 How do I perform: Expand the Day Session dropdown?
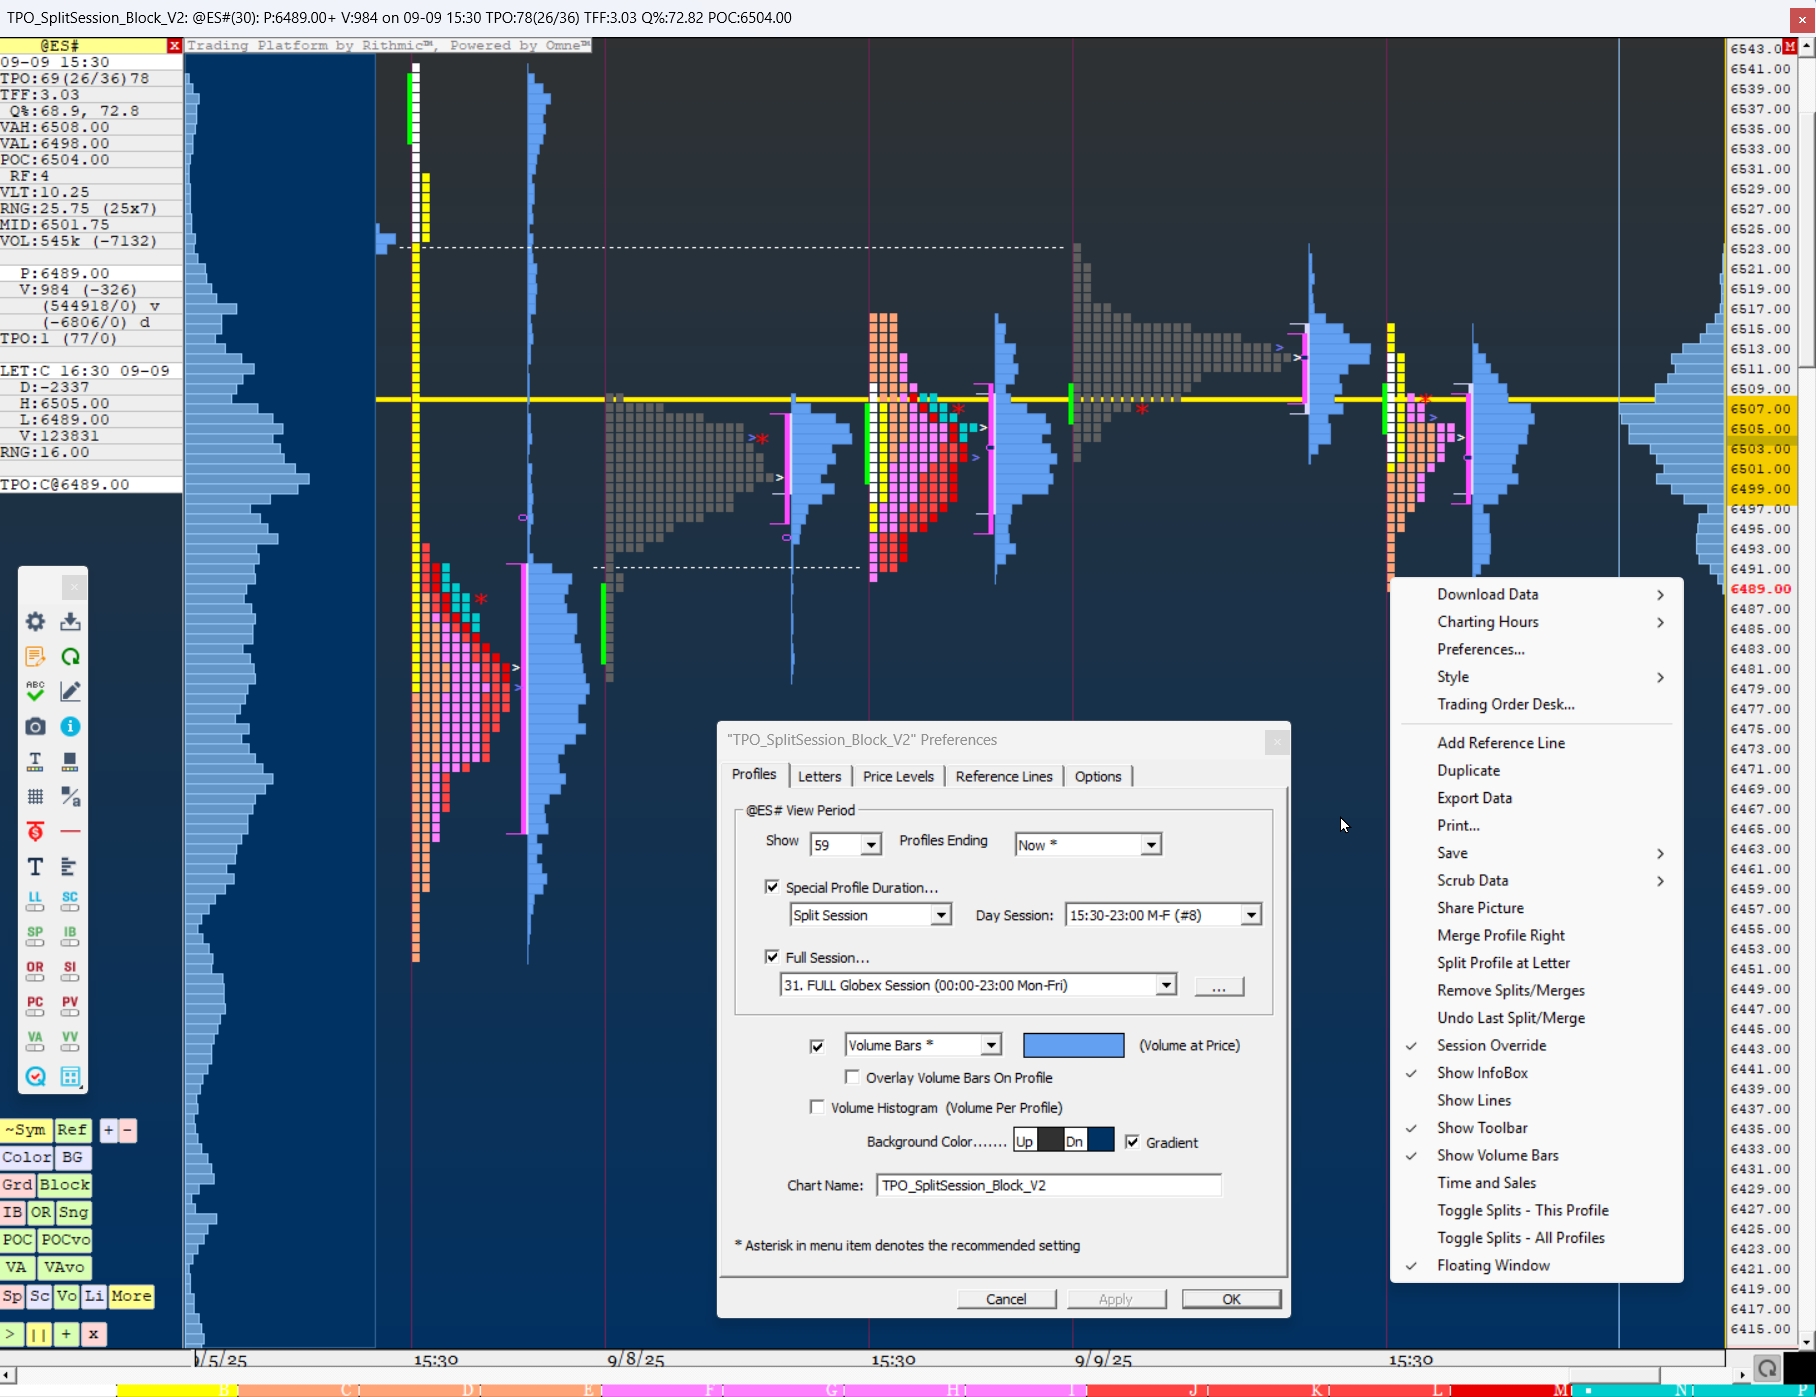tap(1250, 915)
